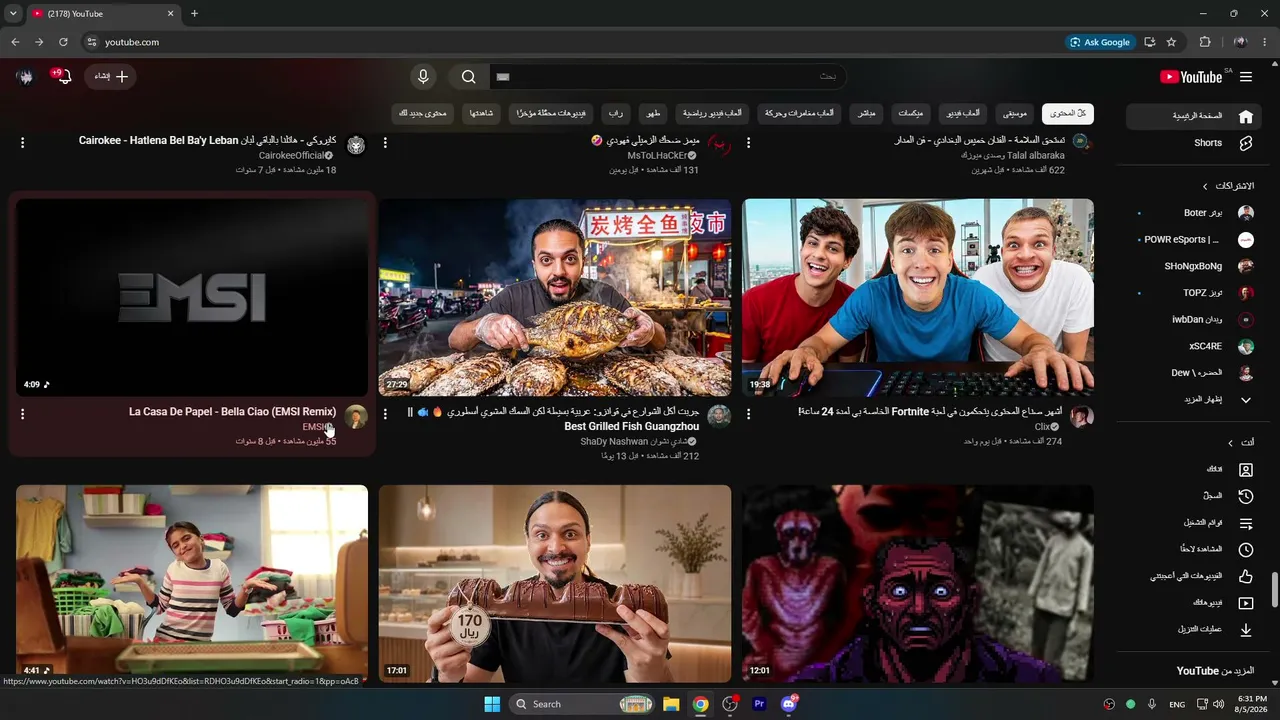Open the Windows Start menu
The height and width of the screenshot is (720, 1280).
point(492,704)
